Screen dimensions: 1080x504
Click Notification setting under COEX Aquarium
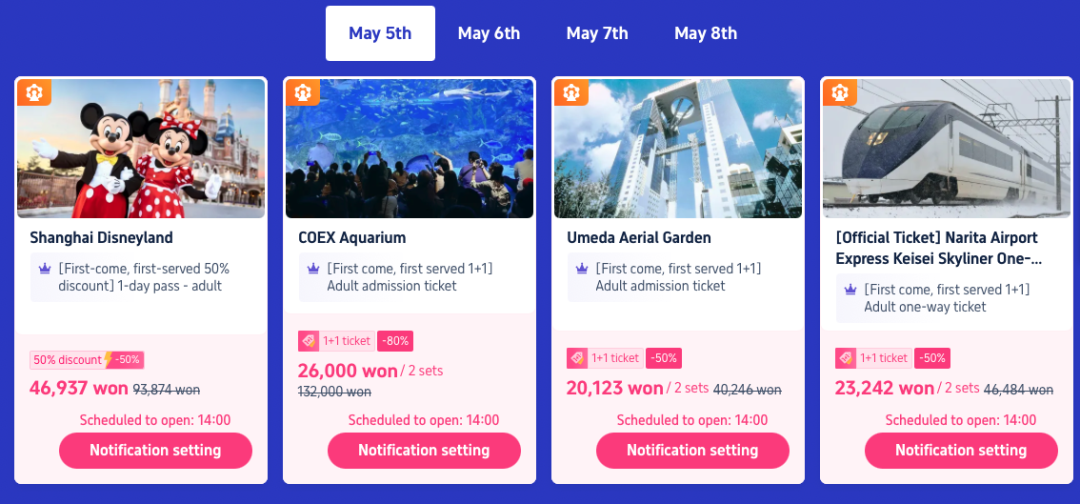(424, 450)
